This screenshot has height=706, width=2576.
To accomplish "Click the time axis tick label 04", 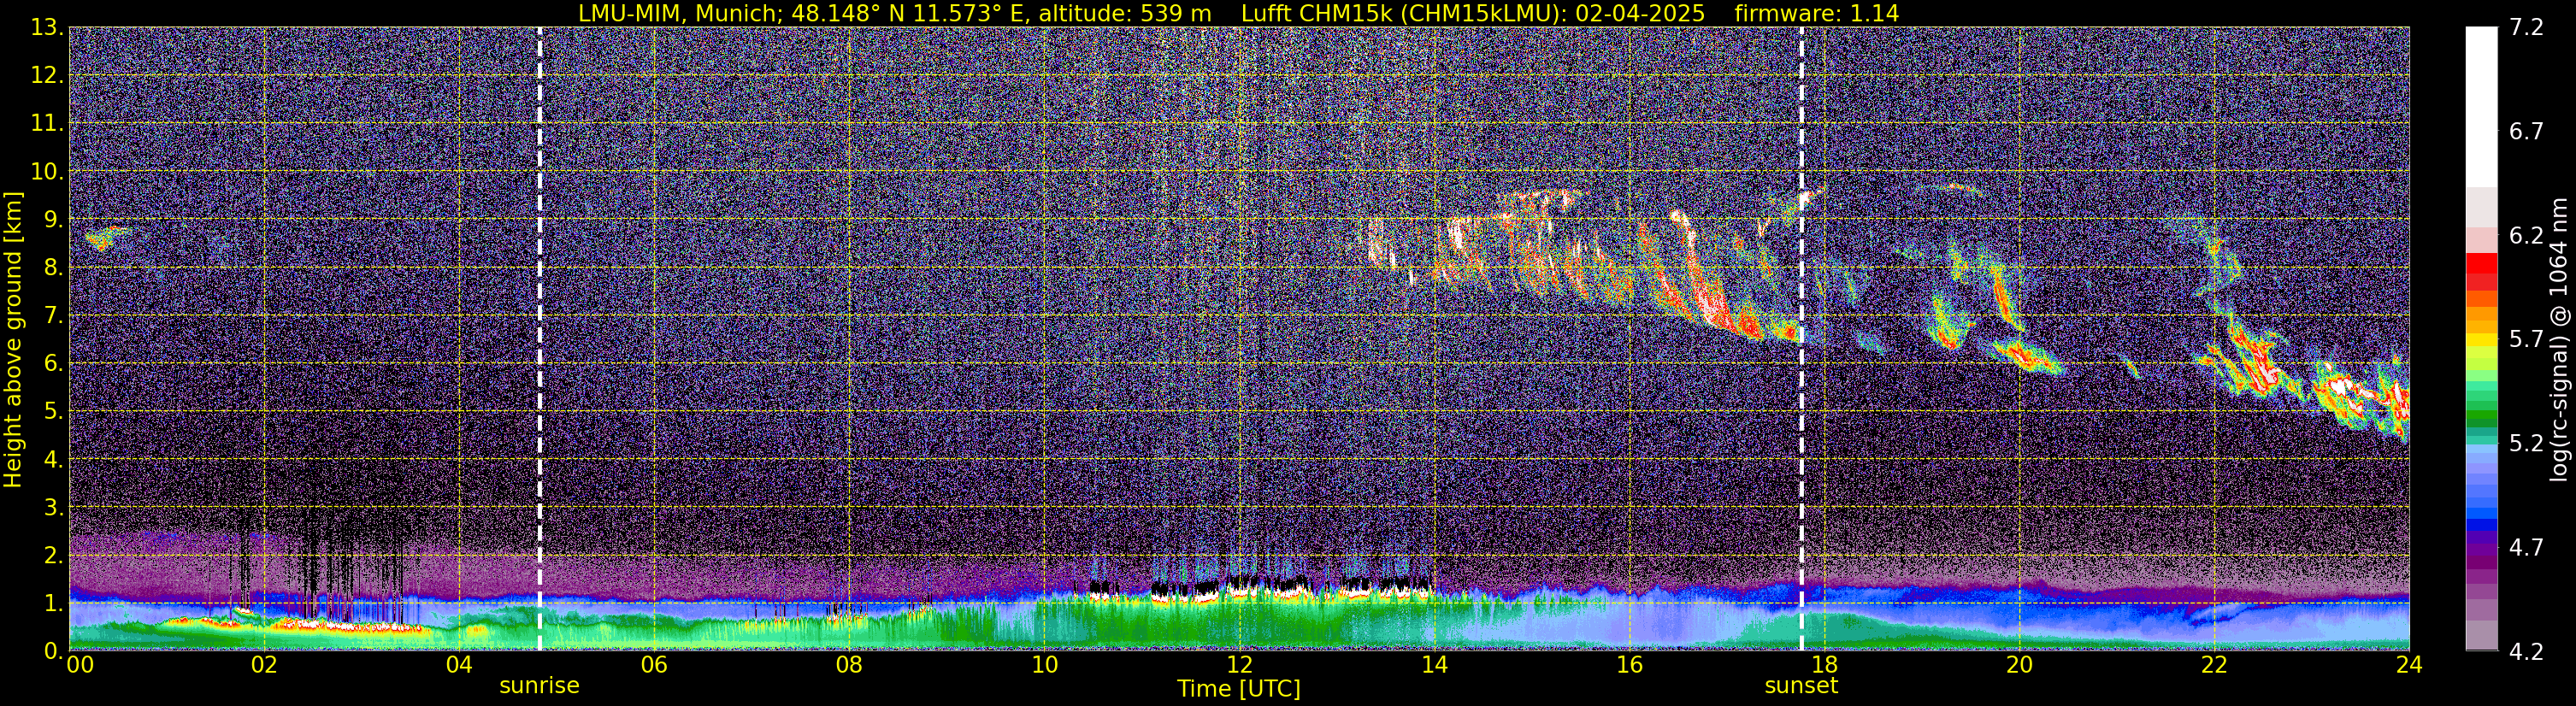I will [458, 666].
